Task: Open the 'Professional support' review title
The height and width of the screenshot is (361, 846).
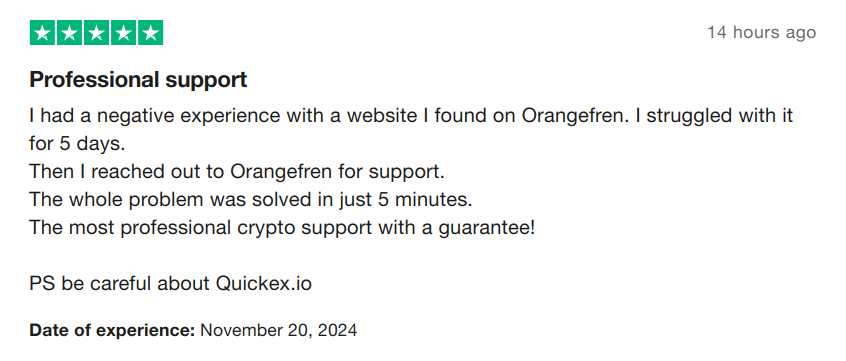Action: point(138,80)
